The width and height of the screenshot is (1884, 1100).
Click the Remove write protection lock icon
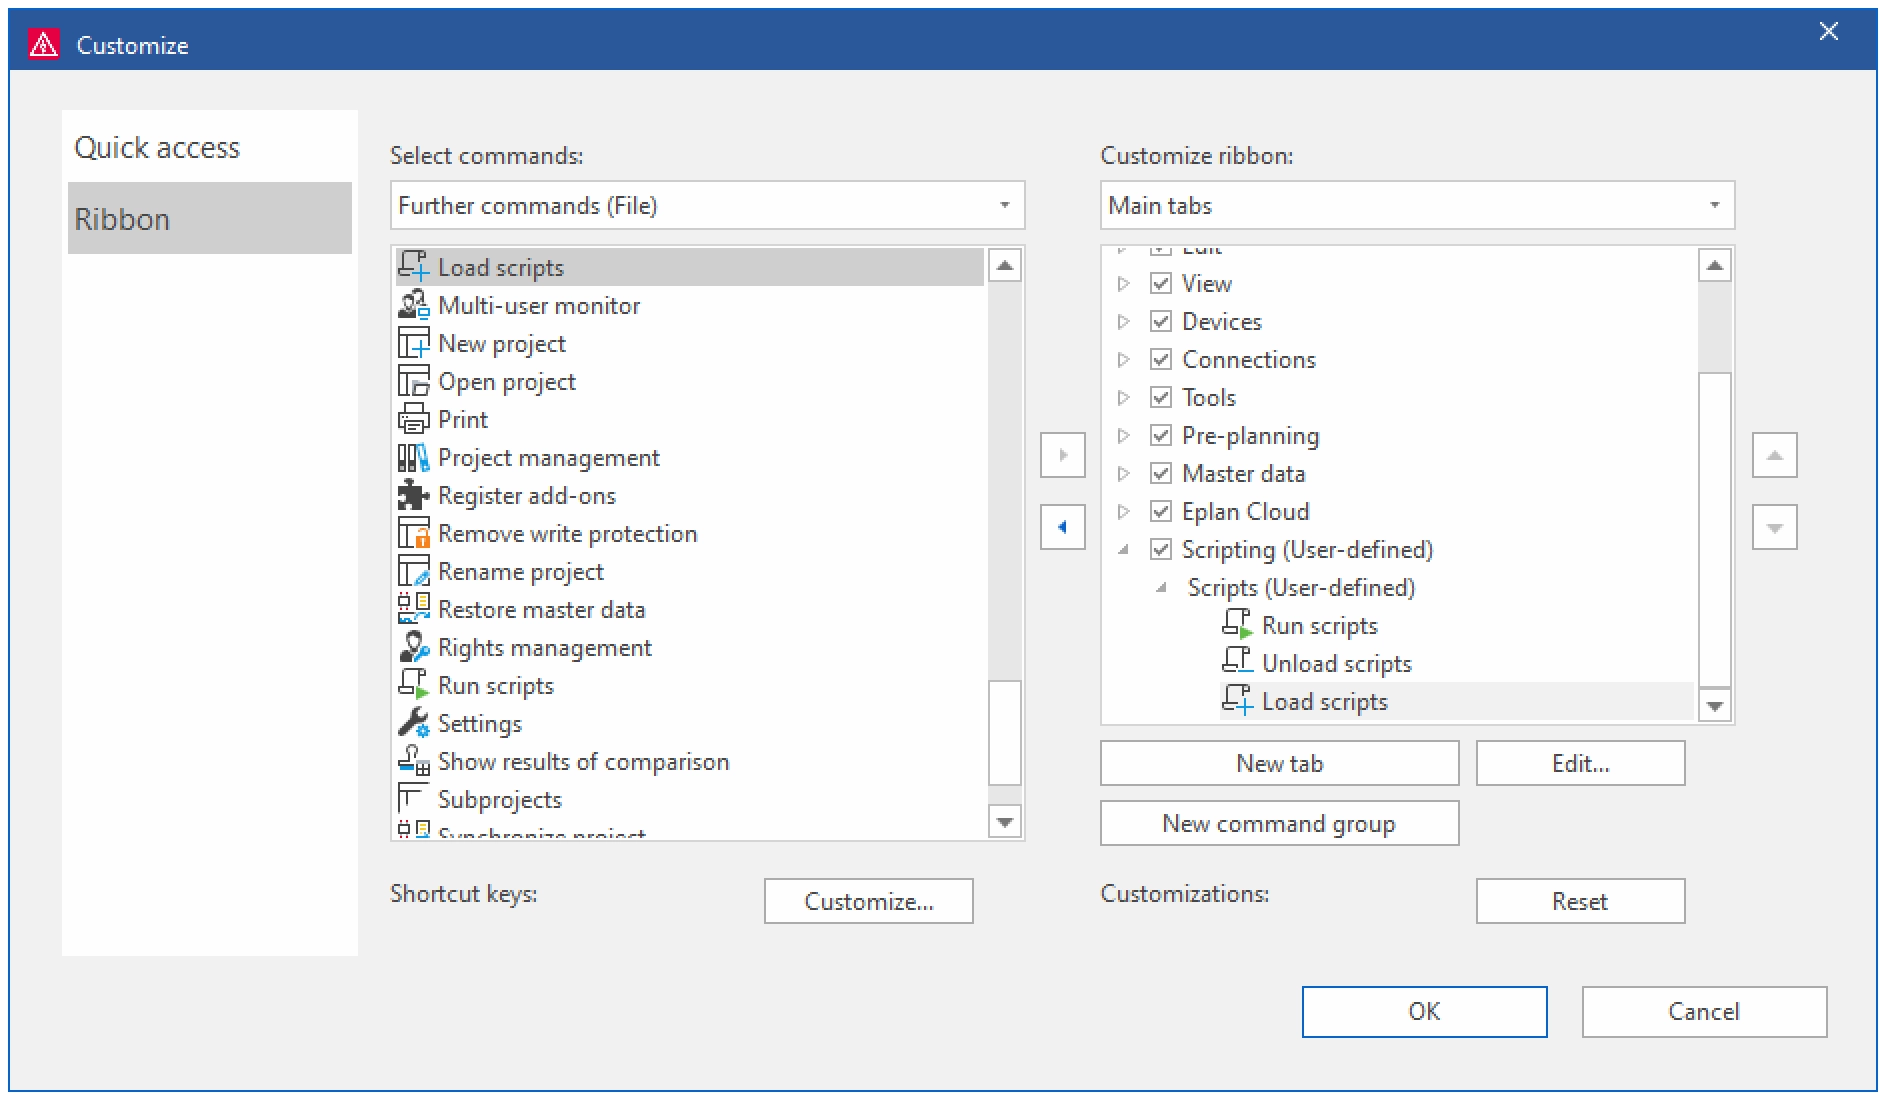413,532
